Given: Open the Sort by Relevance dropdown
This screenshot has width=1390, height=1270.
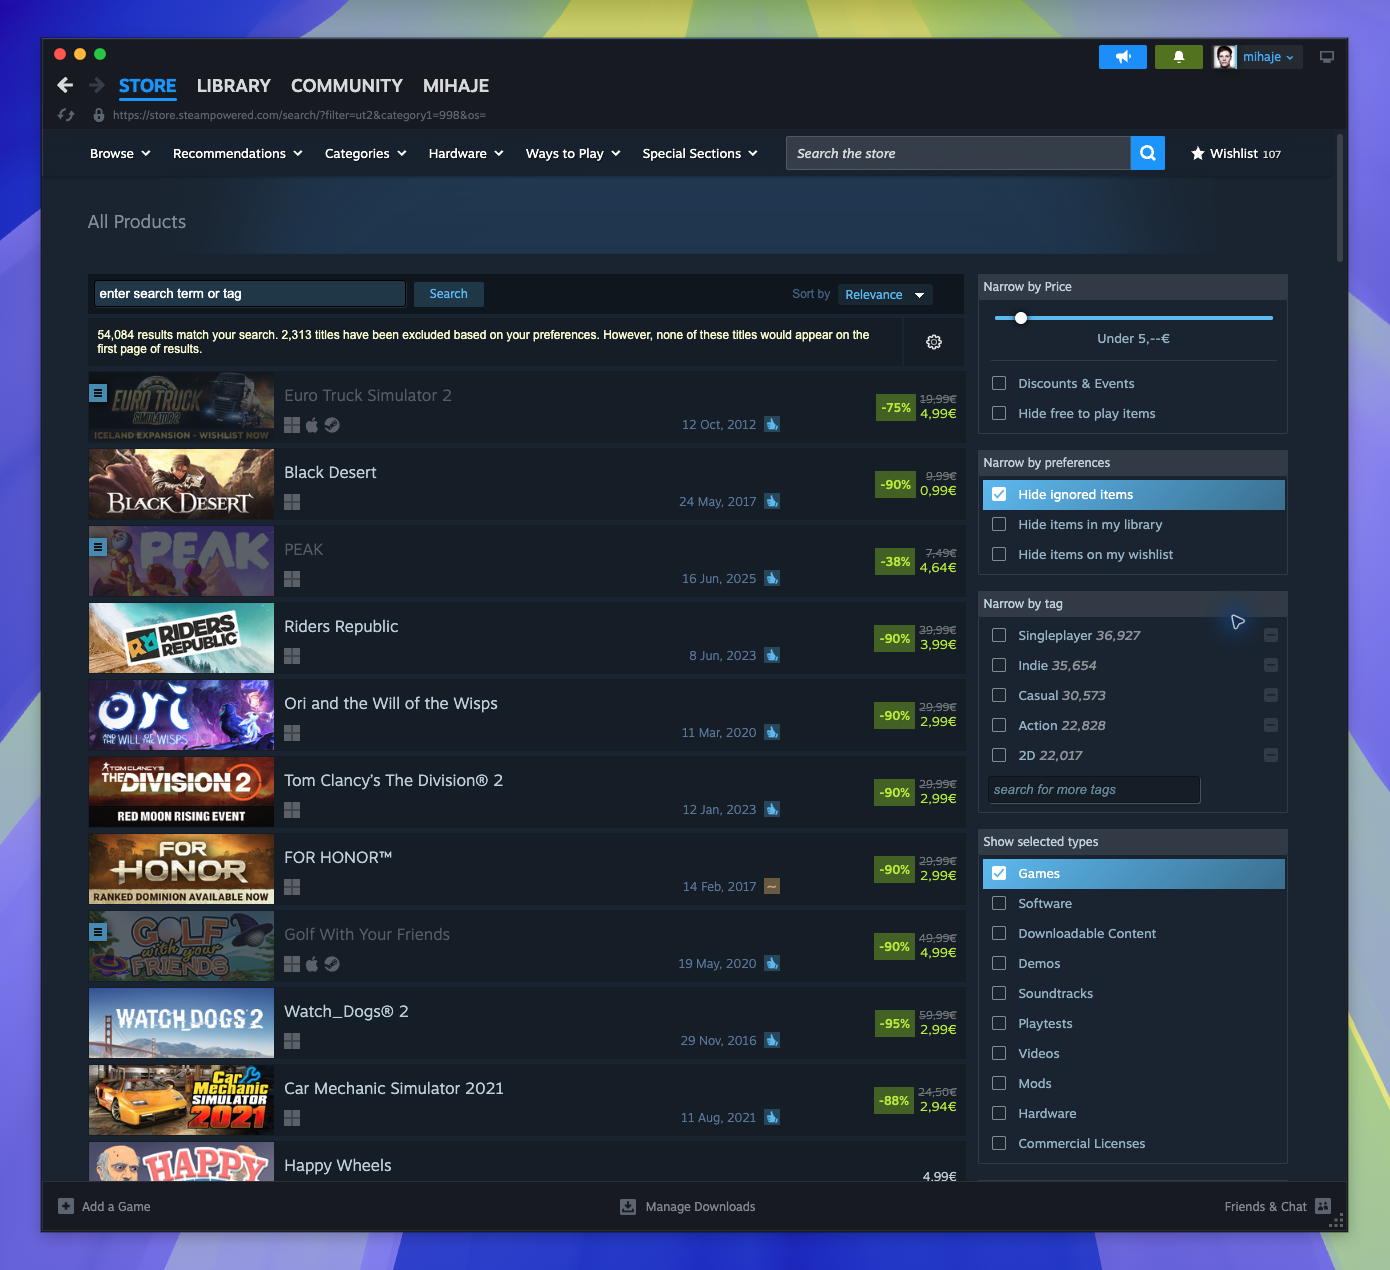Looking at the screenshot, I should pyautogui.click(x=885, y=294).
